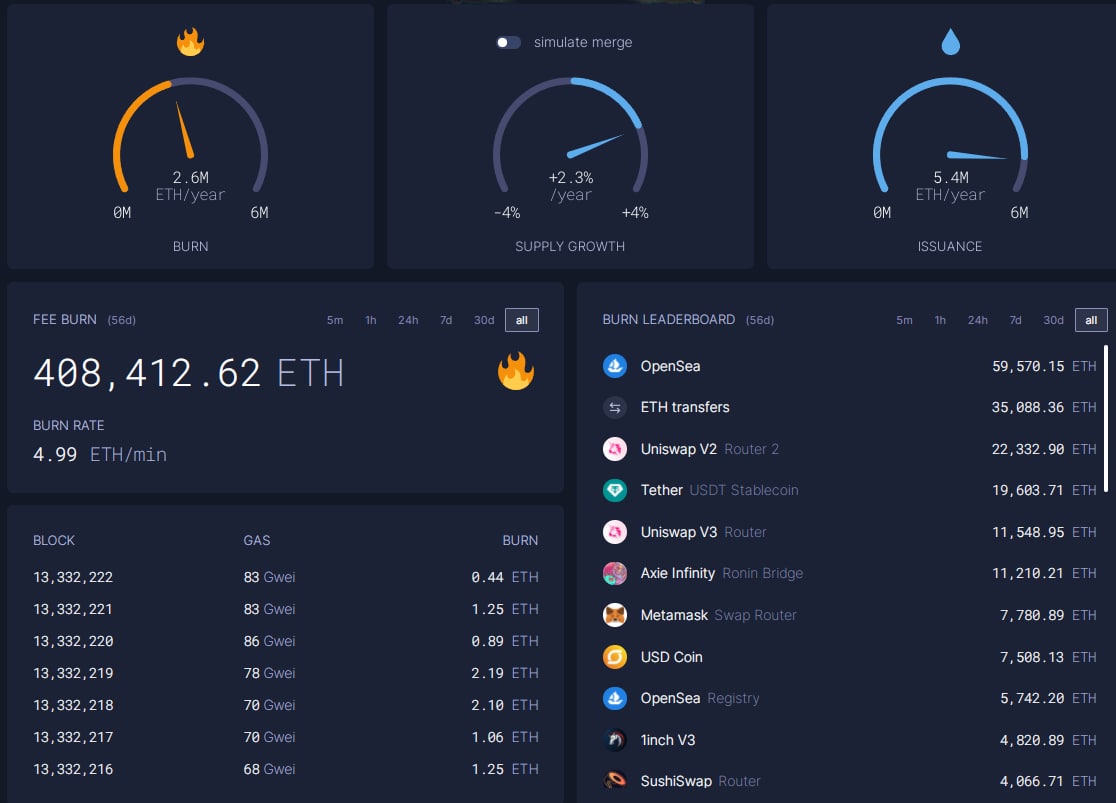Select 5m timeframe in Fee Burn panel
This screenshot has width=1116, height=803.
(x=335, y=320)
